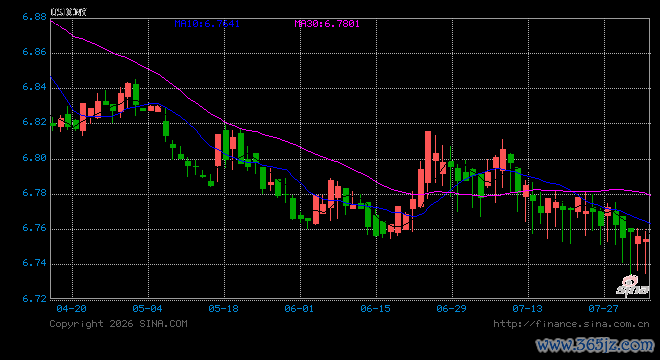Click the 05-04 date axis label
660x360 pixels.
147,309
